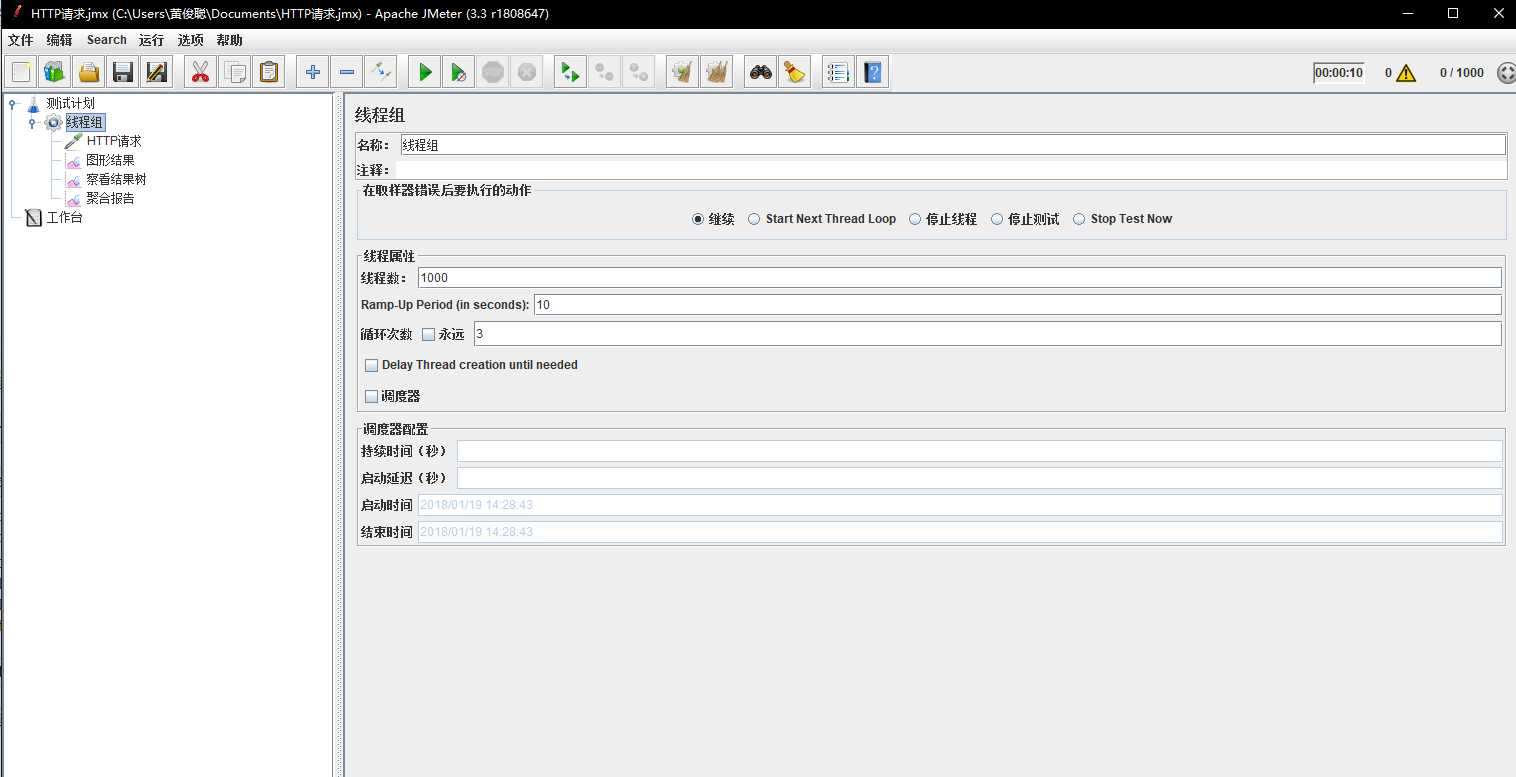Click the Stop test icon
1516x777 pixels.
493,72
